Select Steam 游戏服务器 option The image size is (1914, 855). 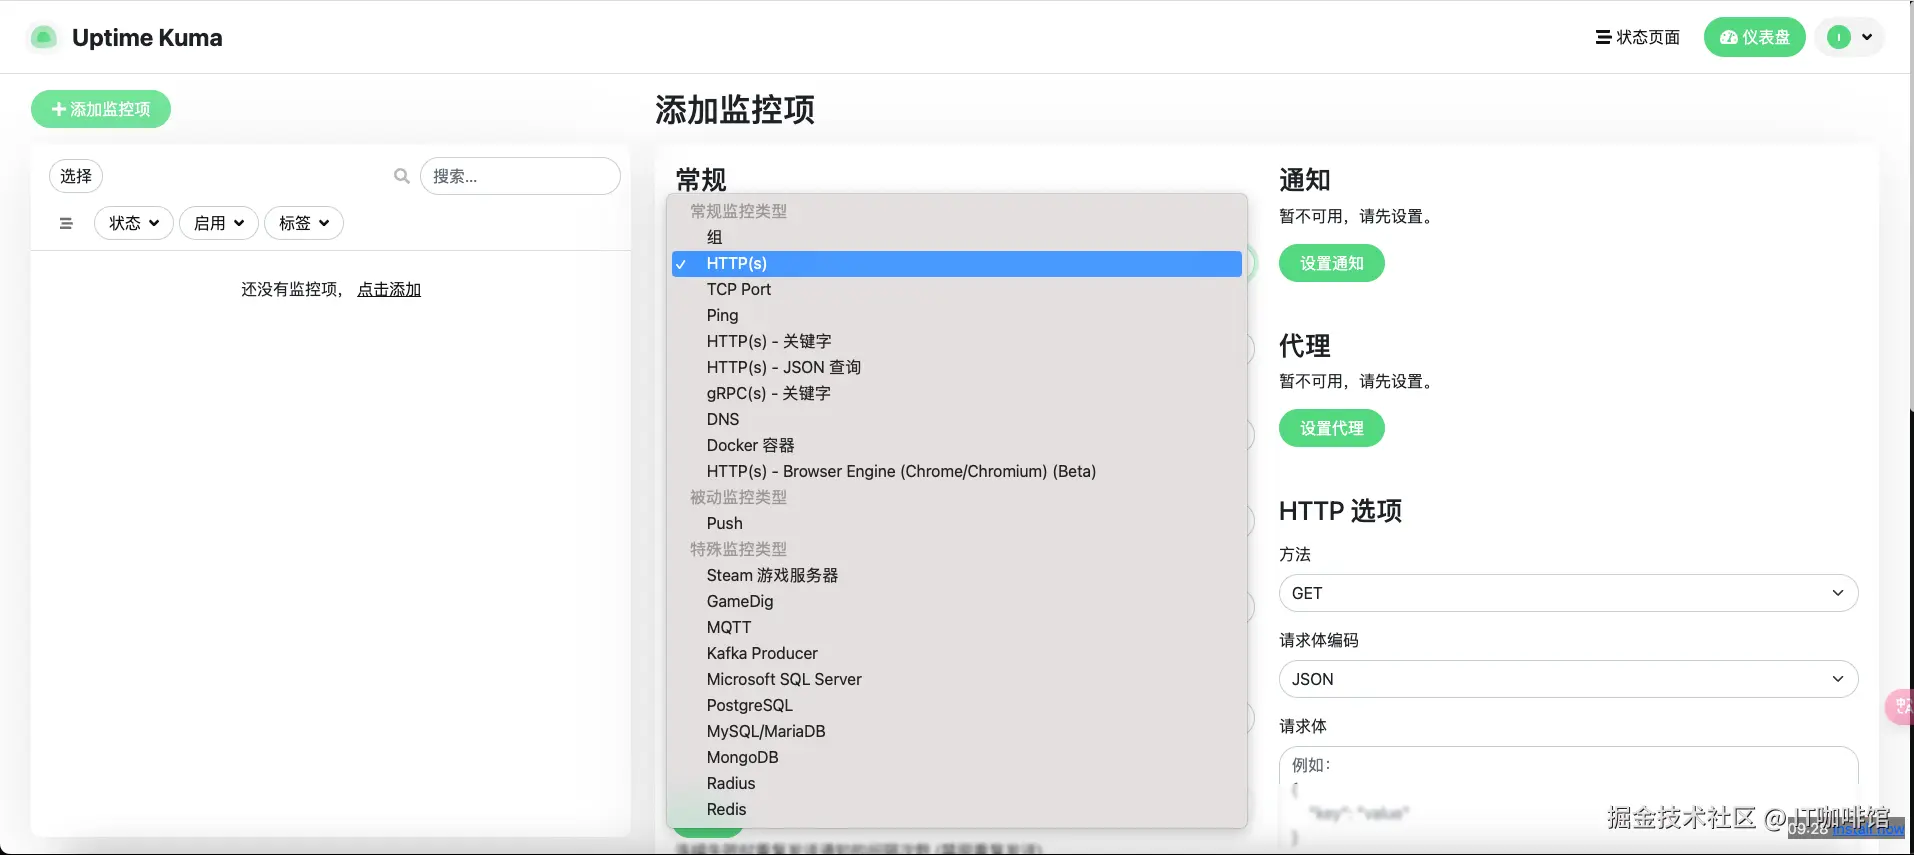pos(957,575)
